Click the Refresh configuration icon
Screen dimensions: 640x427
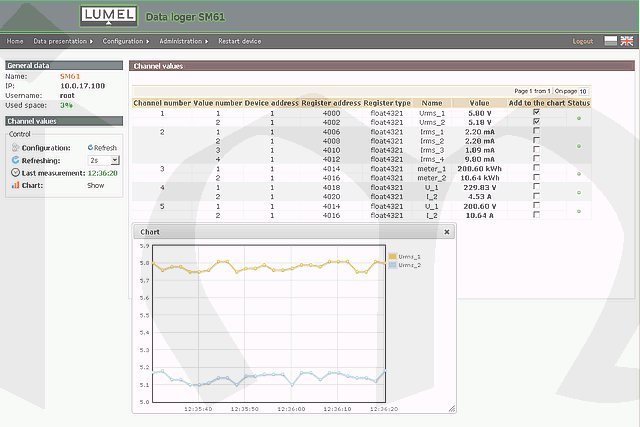(x=90, y=148)
